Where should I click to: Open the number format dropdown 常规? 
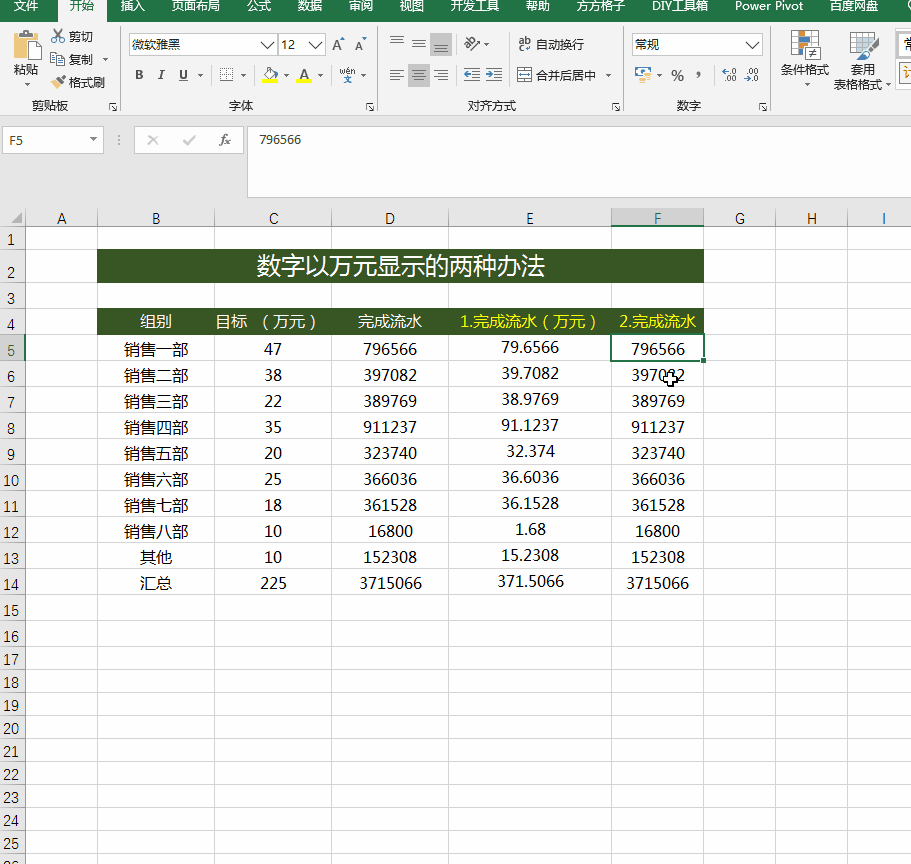pos(752,45)
